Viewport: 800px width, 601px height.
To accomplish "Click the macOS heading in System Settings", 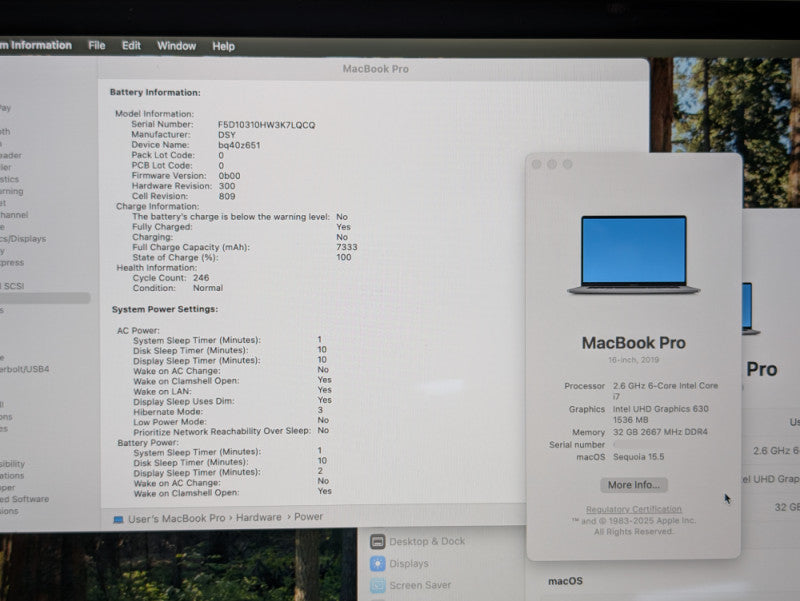I will (565, 581).
